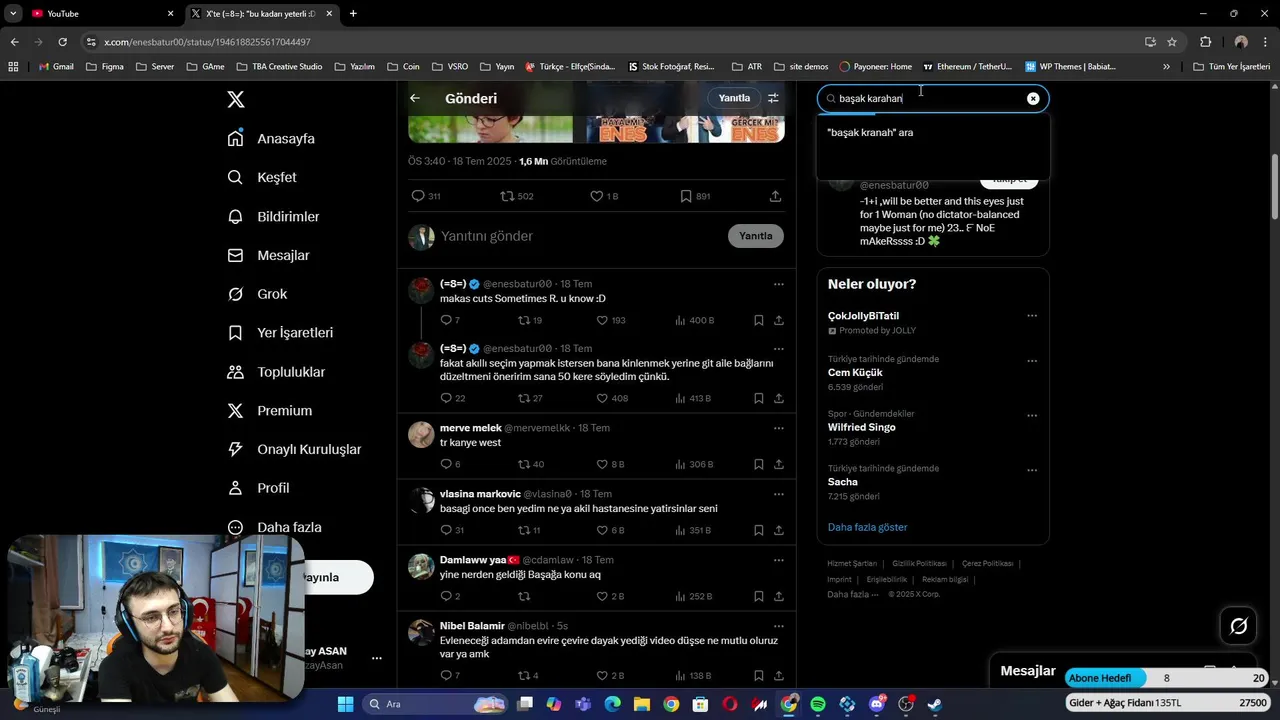View analytics of 'fakat akıllı seçim' reply
This screenshot has height=720, width=1280.
tap(681, 398)
